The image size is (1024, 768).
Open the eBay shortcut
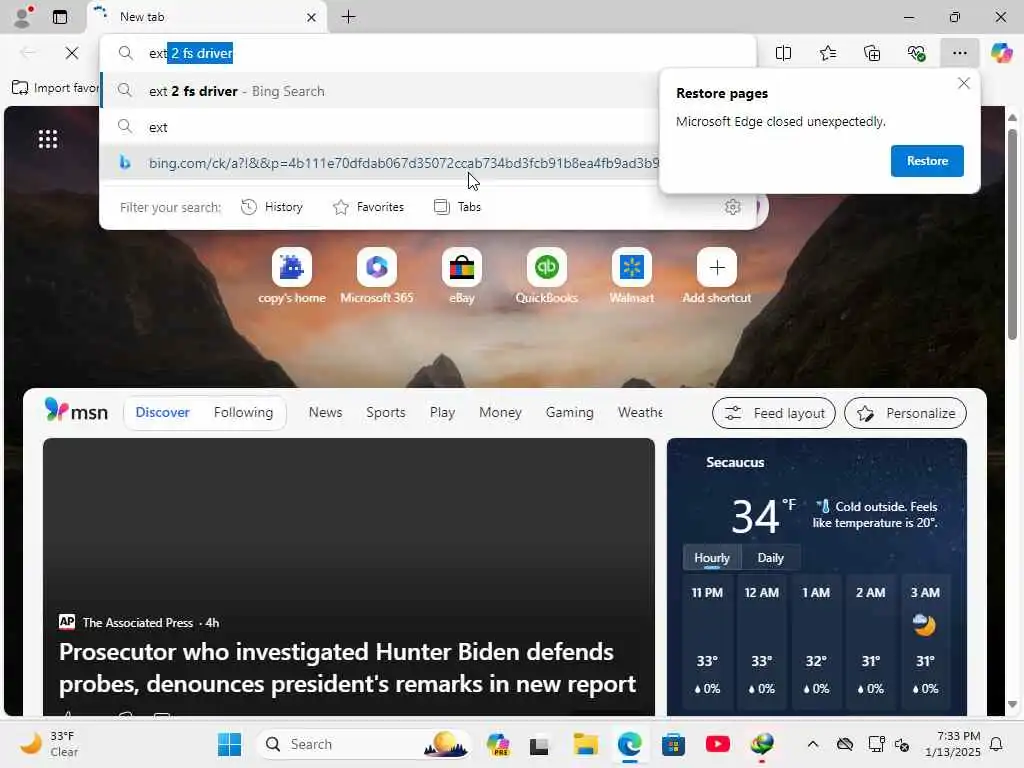pyautogui.click(x=462, y=276)
